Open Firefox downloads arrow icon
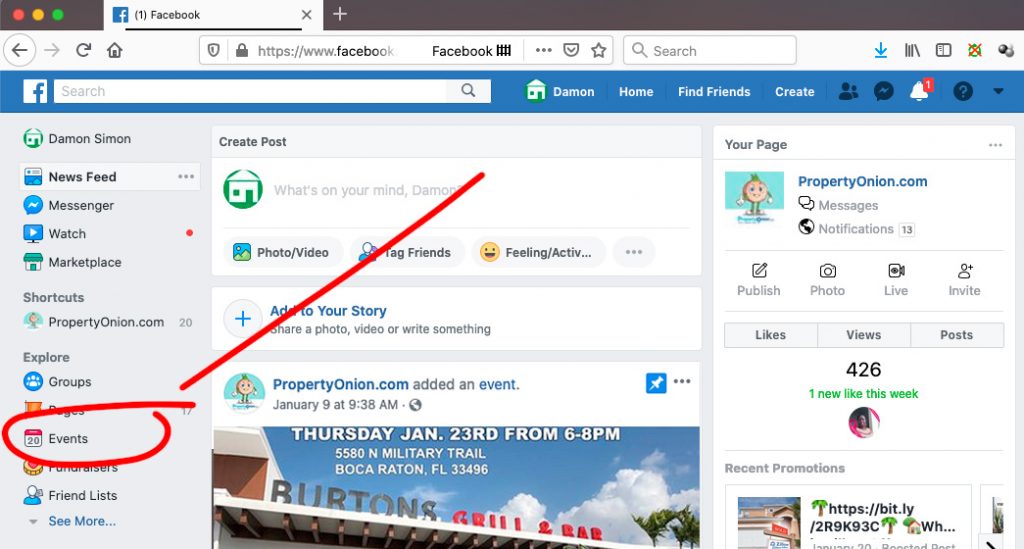Screen dimensions: 1024x549 pos(880,50)
